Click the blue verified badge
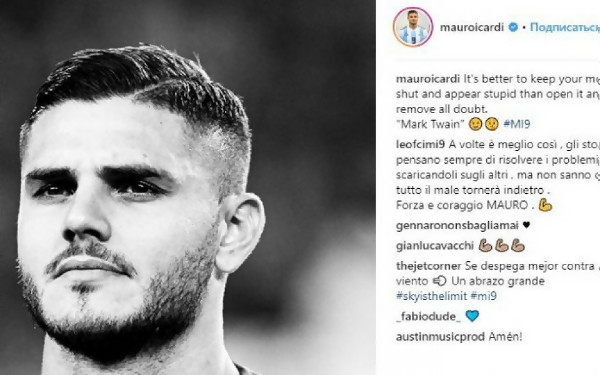This screenshot has height=375, width=600. [513, 27]
